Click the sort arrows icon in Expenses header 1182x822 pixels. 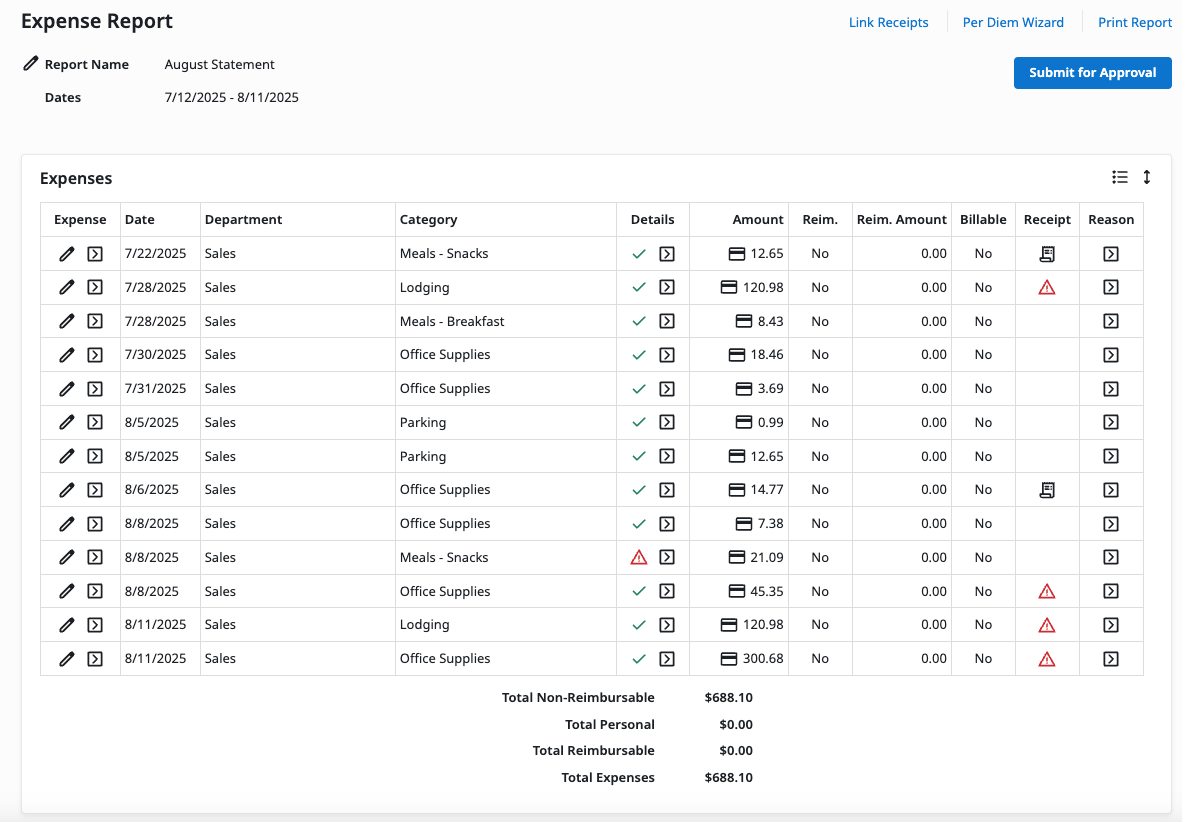point(1147,177)
